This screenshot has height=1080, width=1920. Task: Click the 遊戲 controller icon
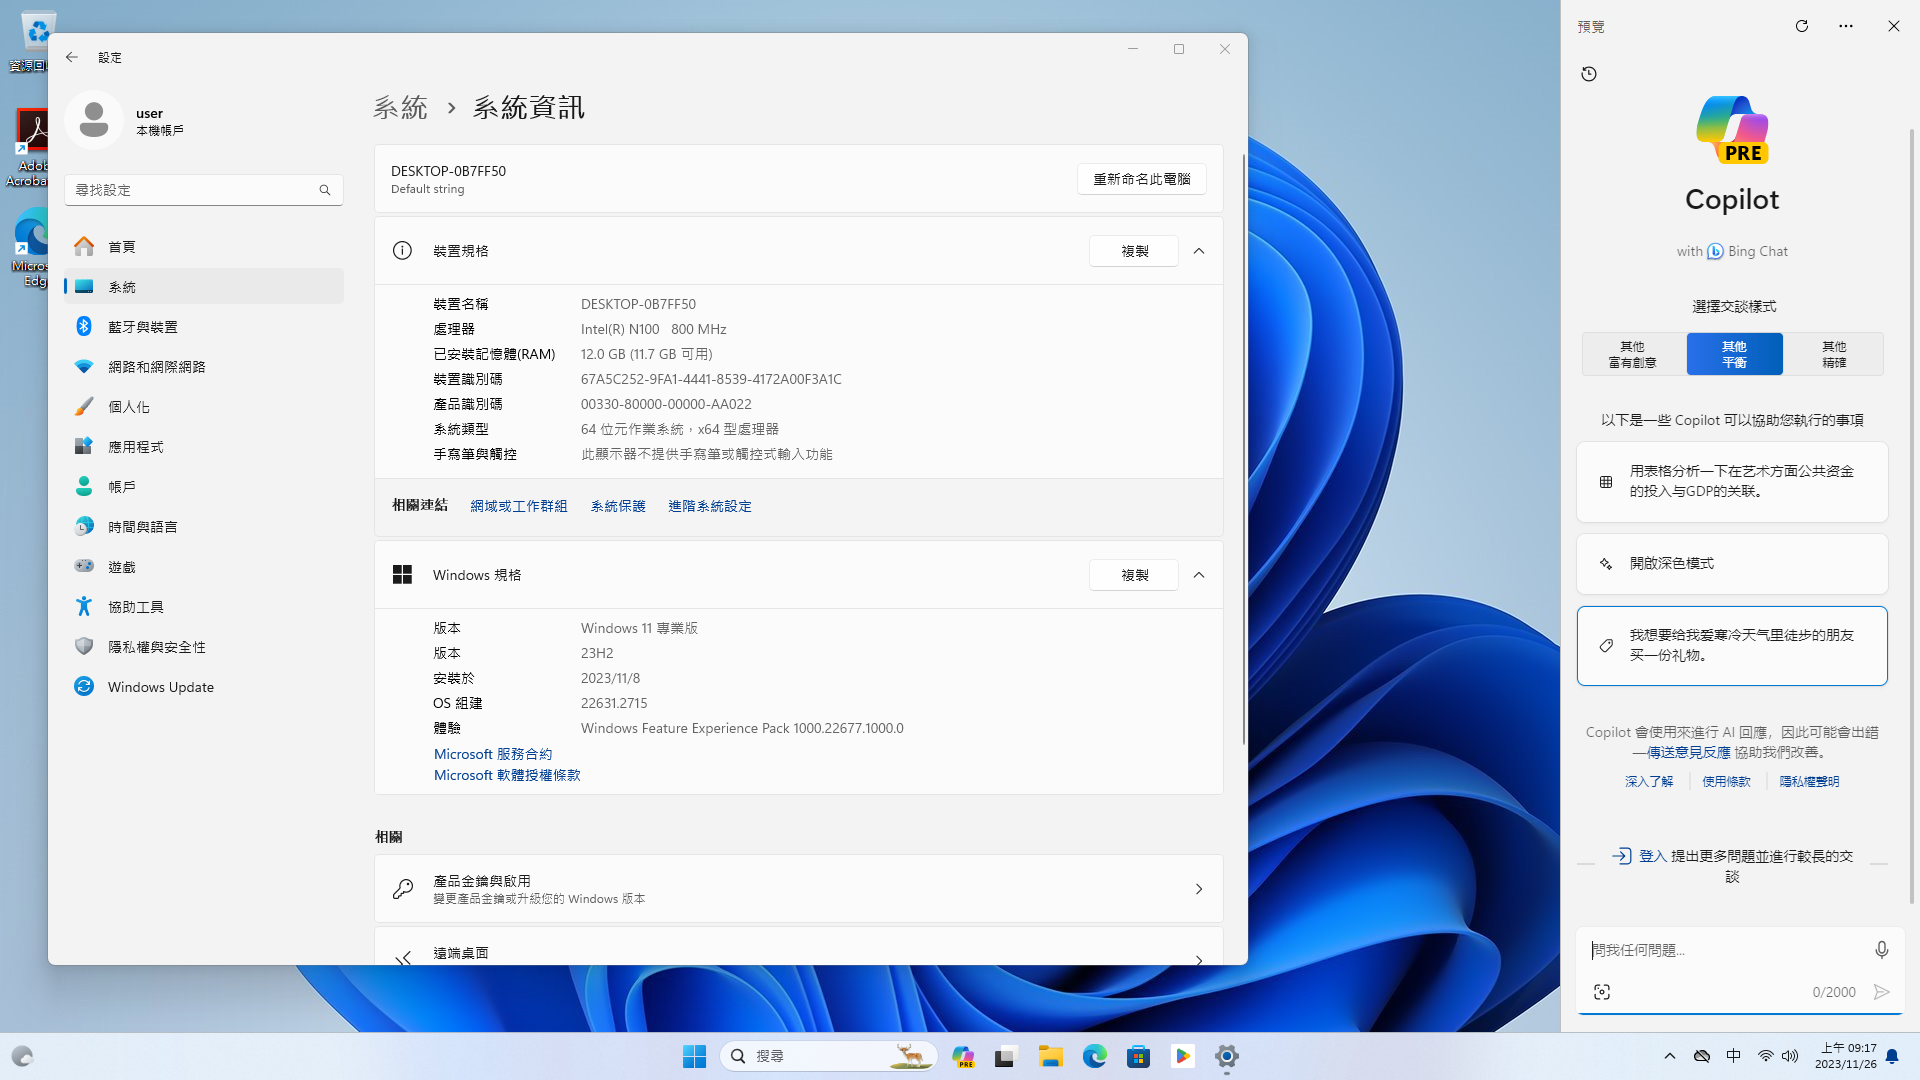tap(84, 566)
